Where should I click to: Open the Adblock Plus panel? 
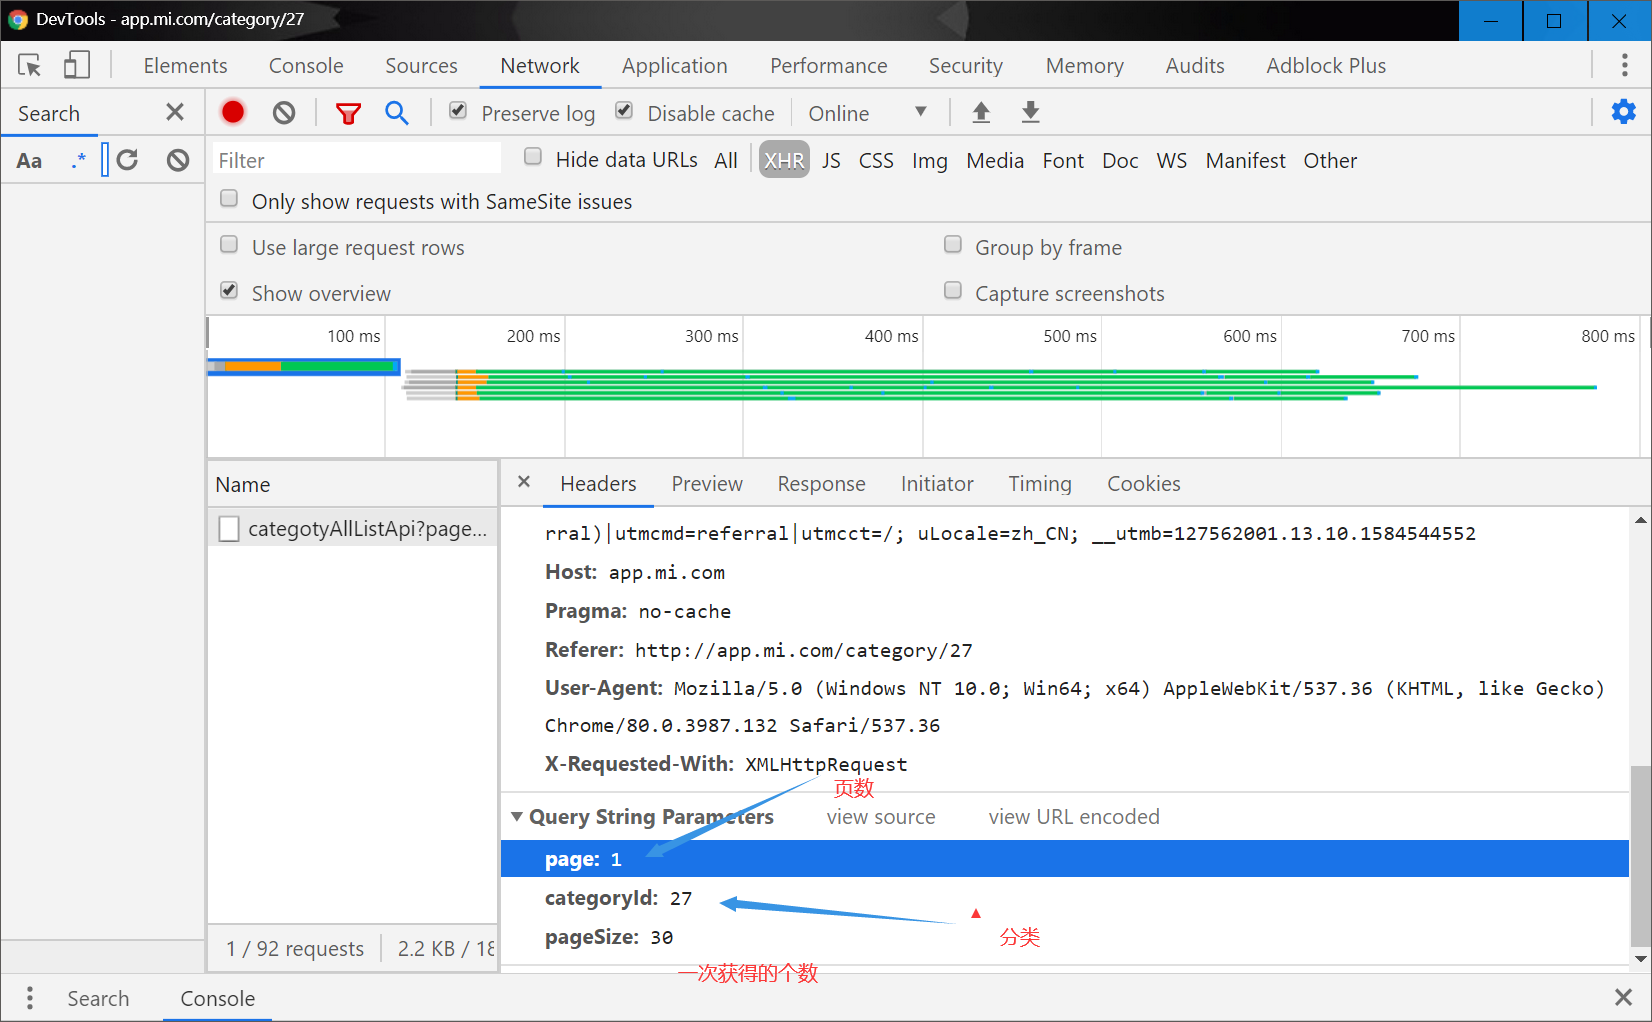(1326, 66)
